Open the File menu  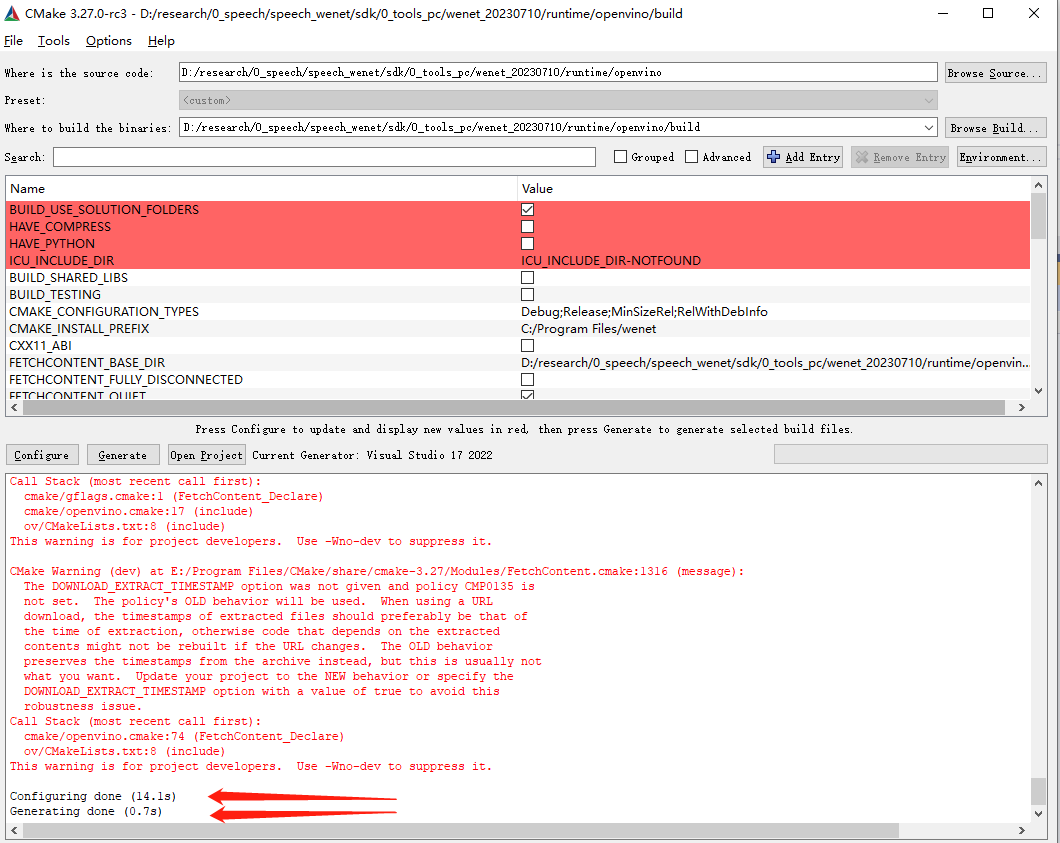tap(13, 40)
